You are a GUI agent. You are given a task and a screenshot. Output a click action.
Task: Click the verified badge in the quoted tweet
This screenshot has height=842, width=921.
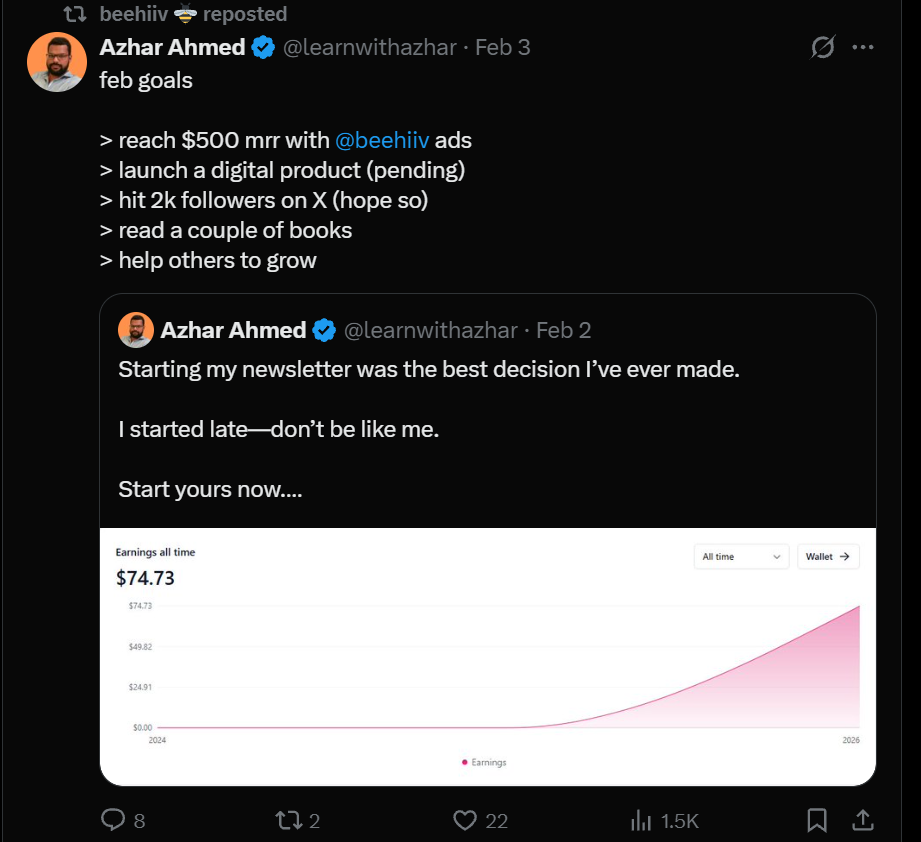click(x=323, y=330)
